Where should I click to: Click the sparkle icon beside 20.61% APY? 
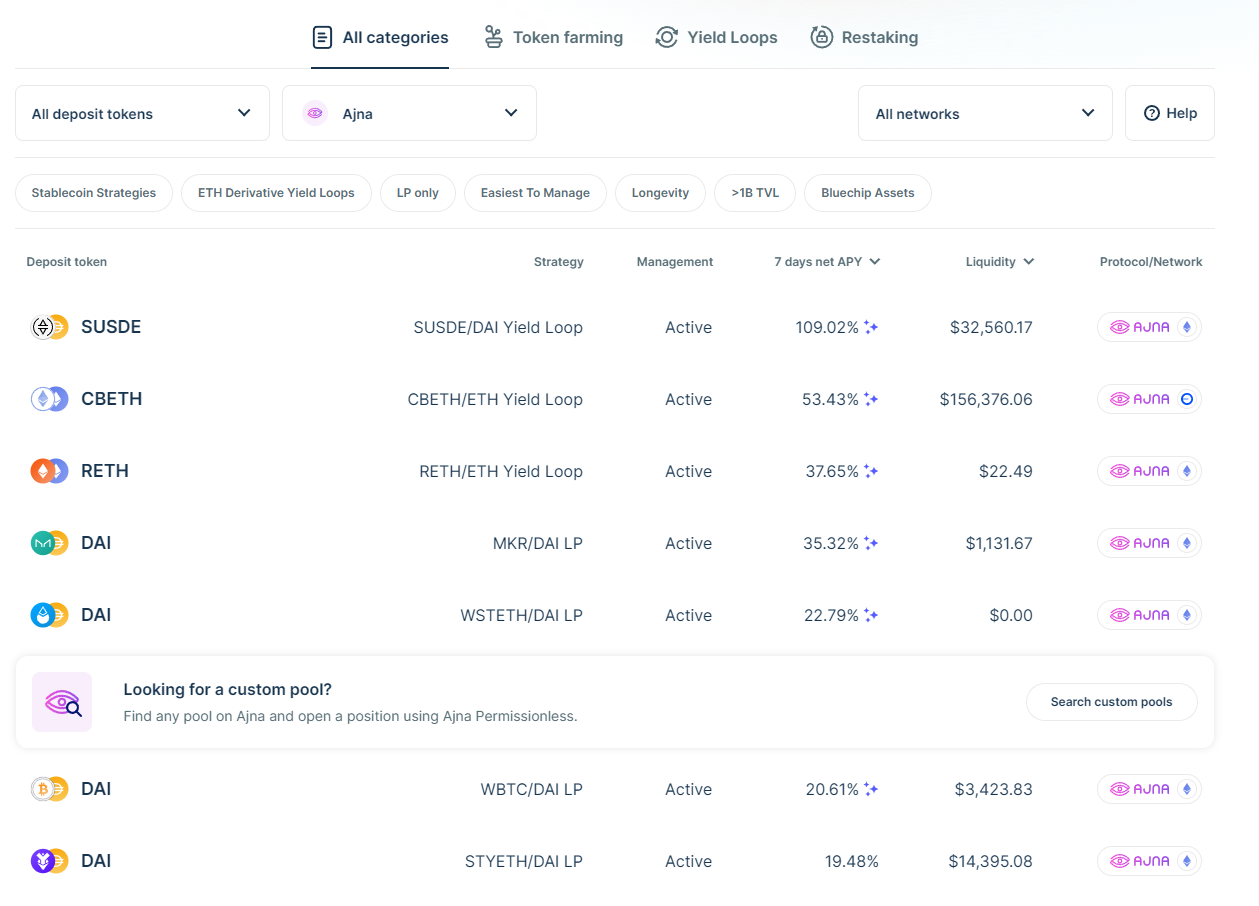click(x=871, y=789)
